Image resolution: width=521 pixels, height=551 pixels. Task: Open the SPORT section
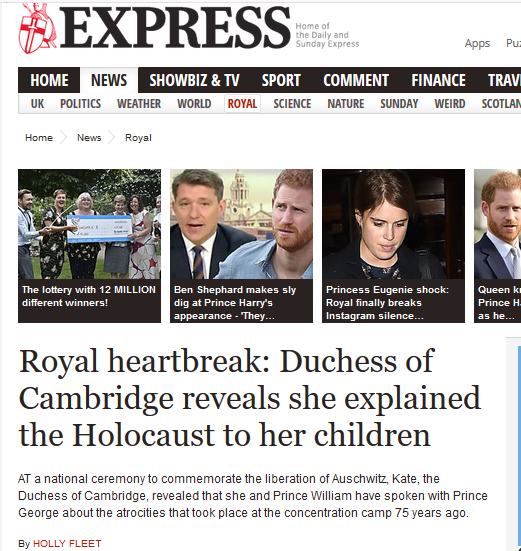click(x=281, y=80)
